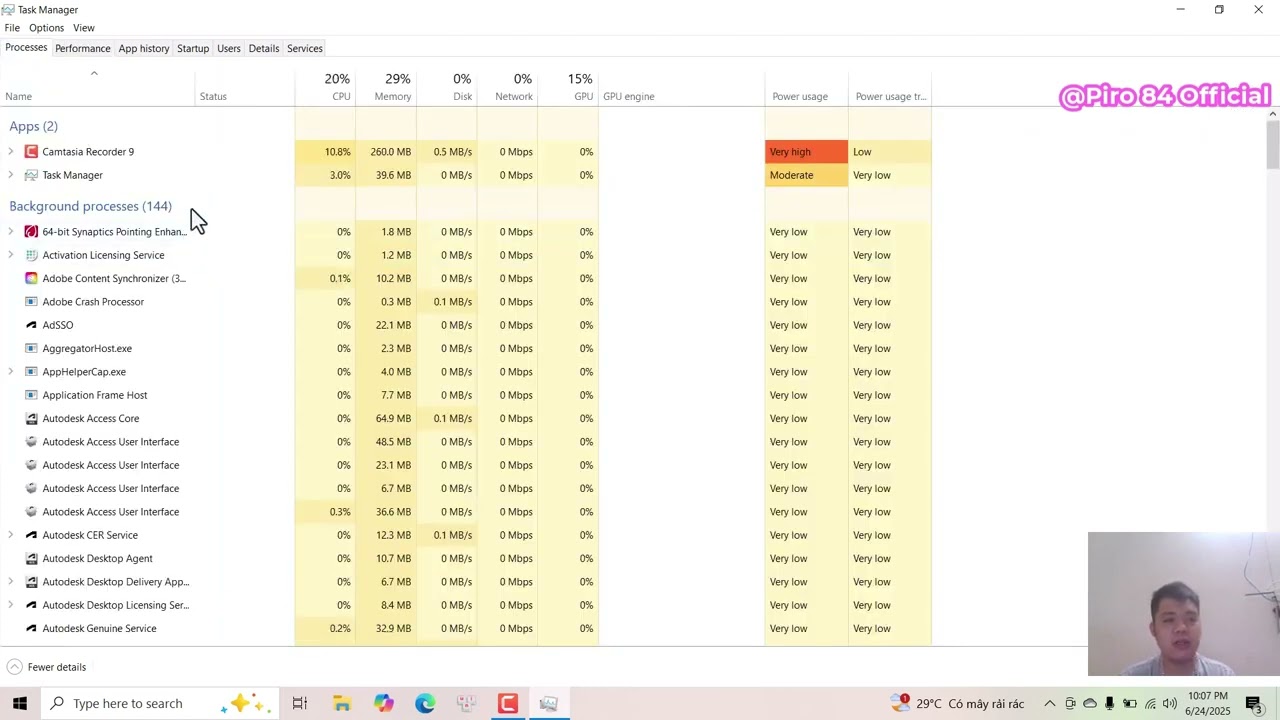The height and width of the screenshot is (720, 1280).
Task: Sort processes by Network column
Action: pyautogui.click(x=508, y=87)
